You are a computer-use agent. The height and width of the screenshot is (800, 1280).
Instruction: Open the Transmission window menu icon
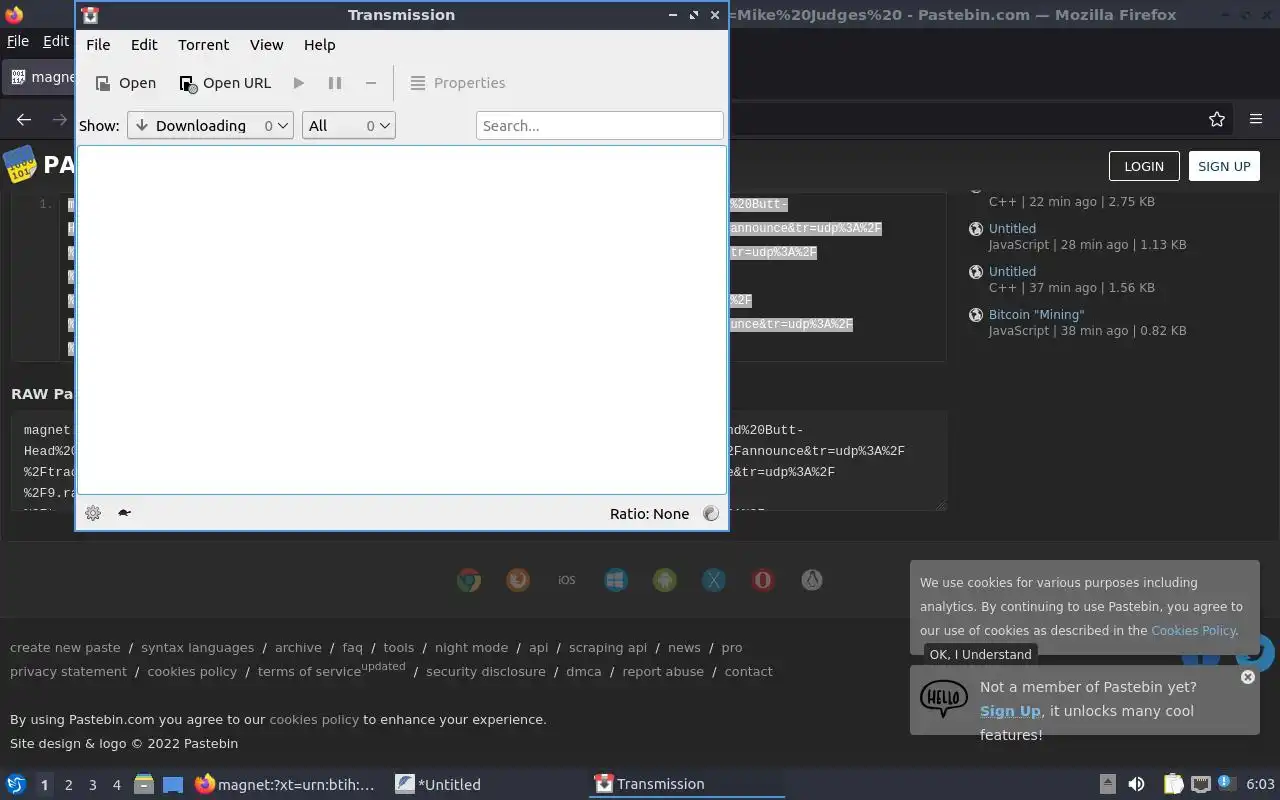90,15
